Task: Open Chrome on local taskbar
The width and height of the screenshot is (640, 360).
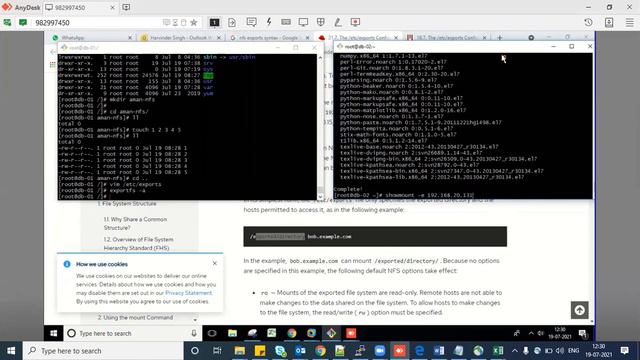Action: point(320,351)
